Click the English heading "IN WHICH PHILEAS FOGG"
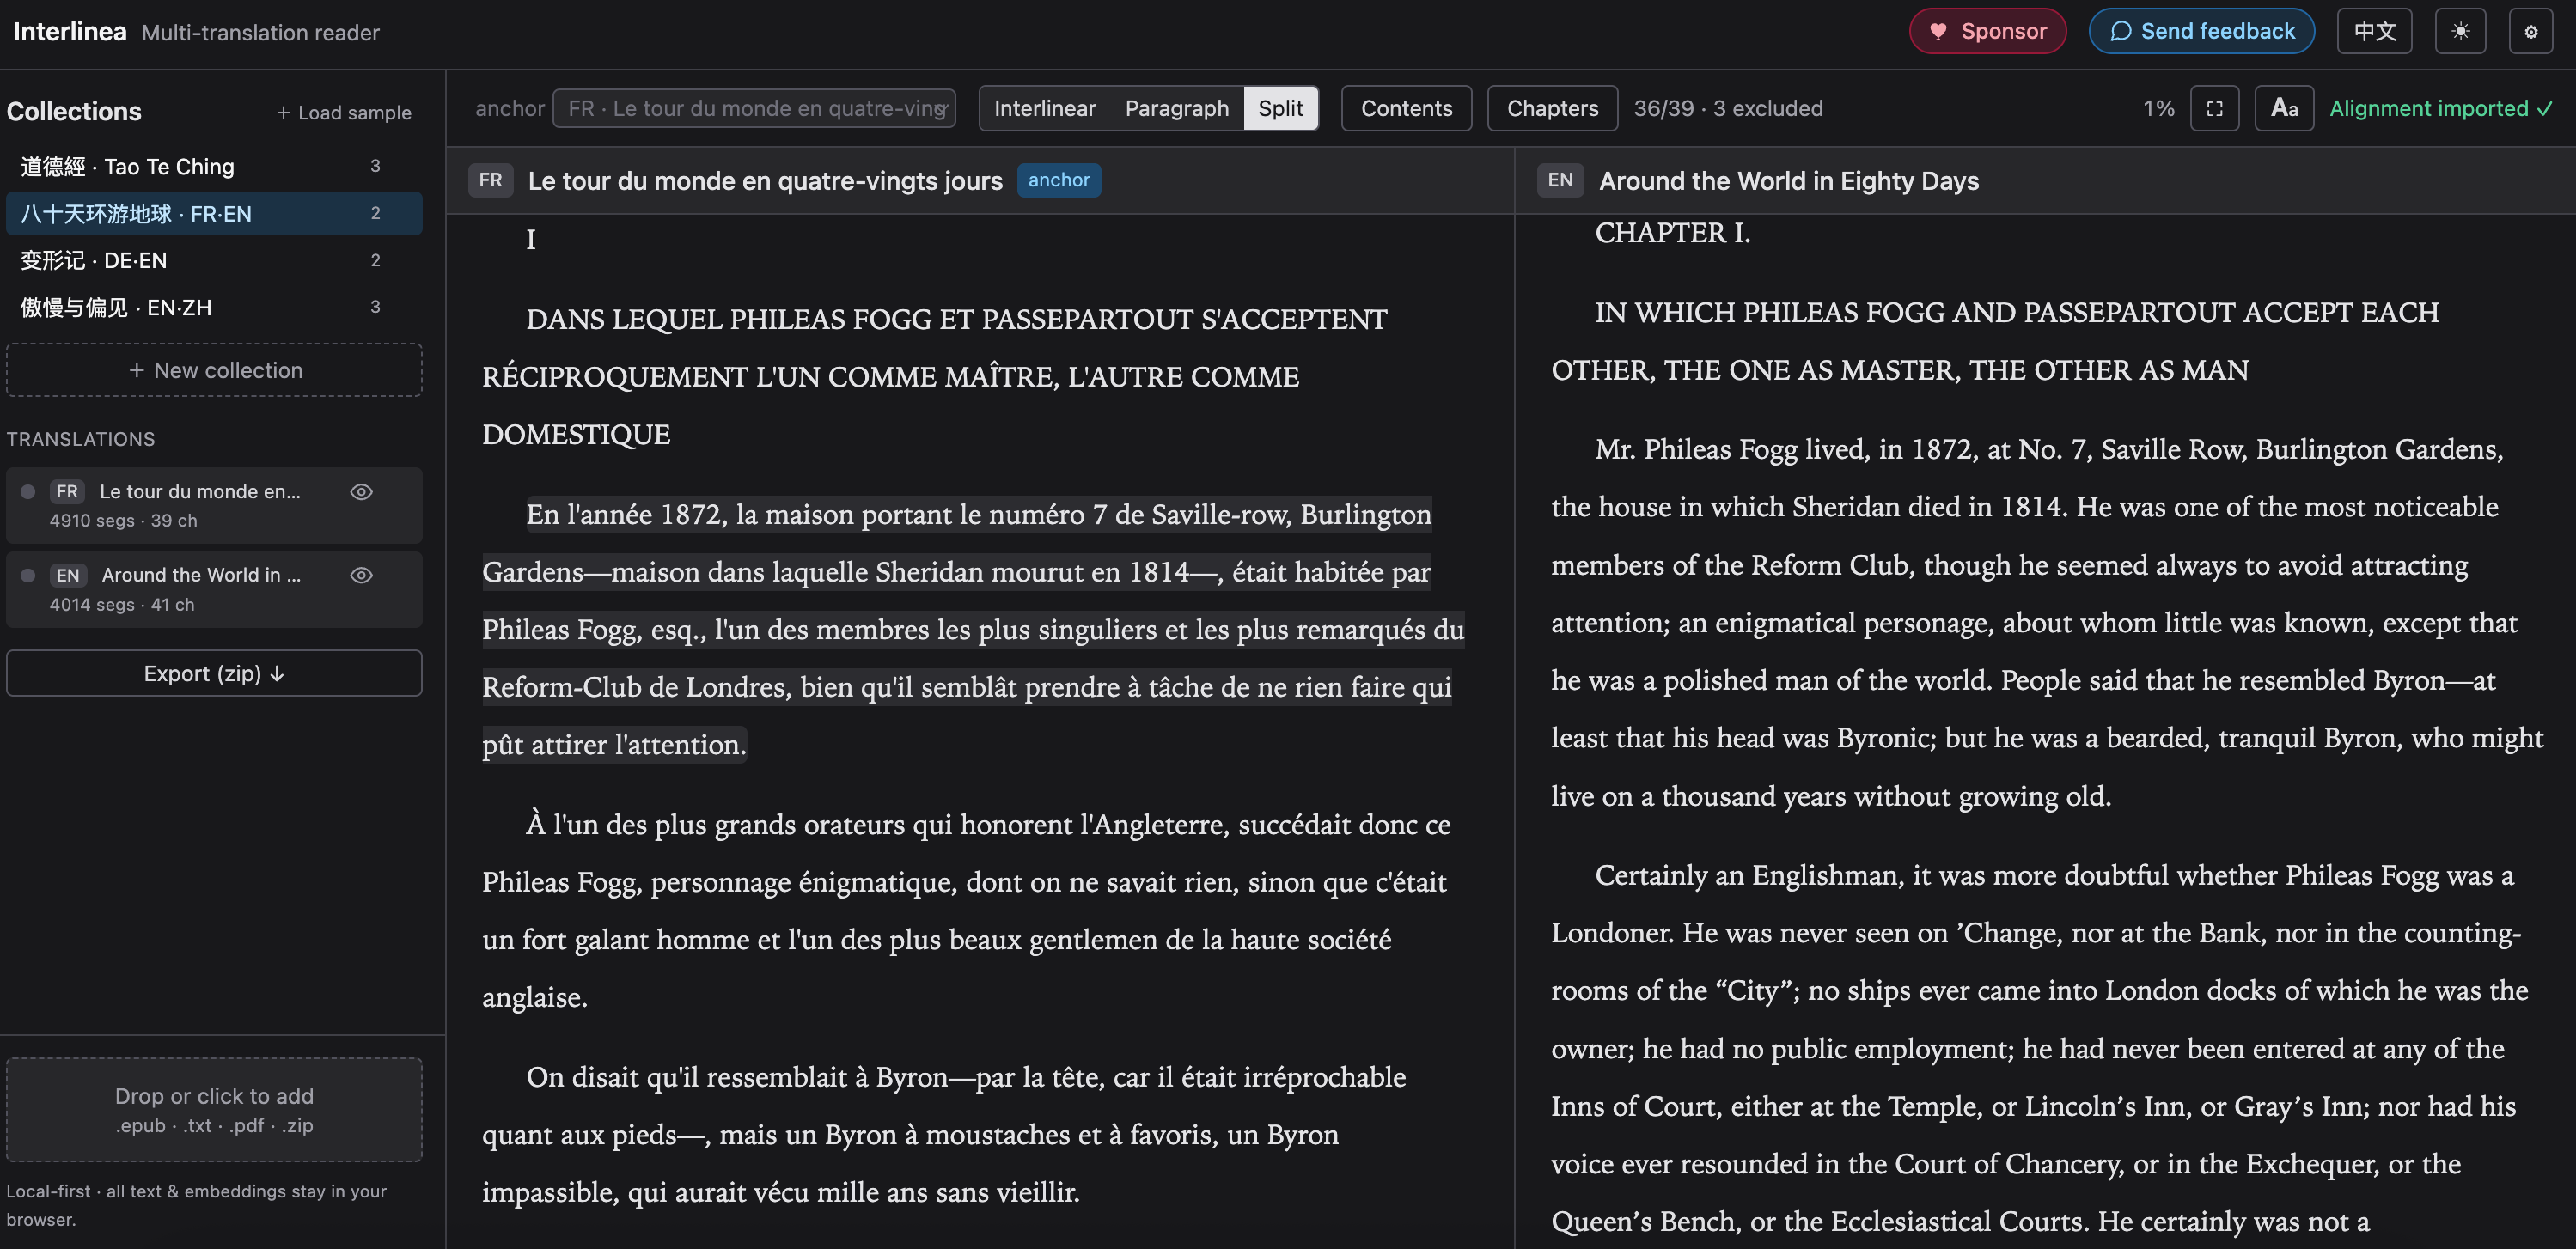 tap(1995, 341)
